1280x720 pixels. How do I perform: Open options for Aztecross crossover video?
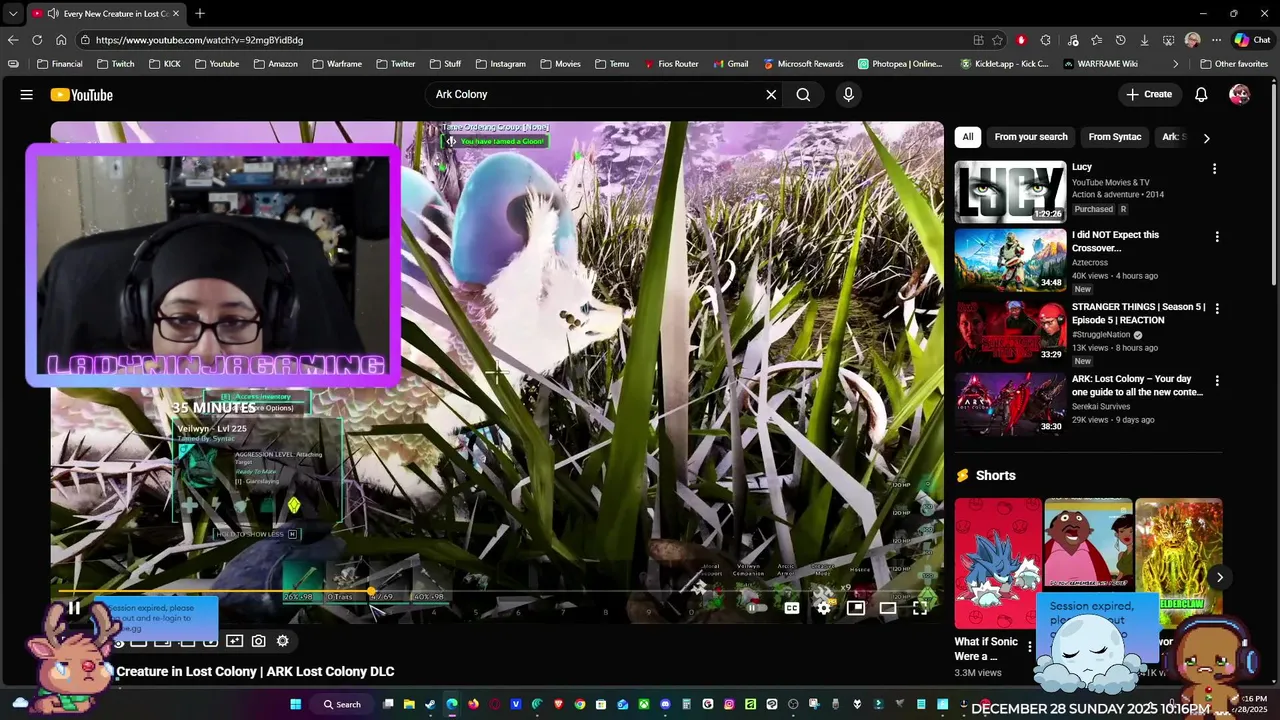1217,237
